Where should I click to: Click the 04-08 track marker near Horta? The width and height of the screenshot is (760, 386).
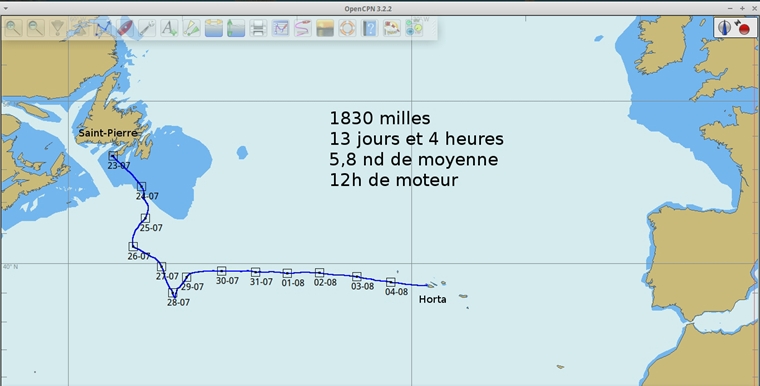391,282
